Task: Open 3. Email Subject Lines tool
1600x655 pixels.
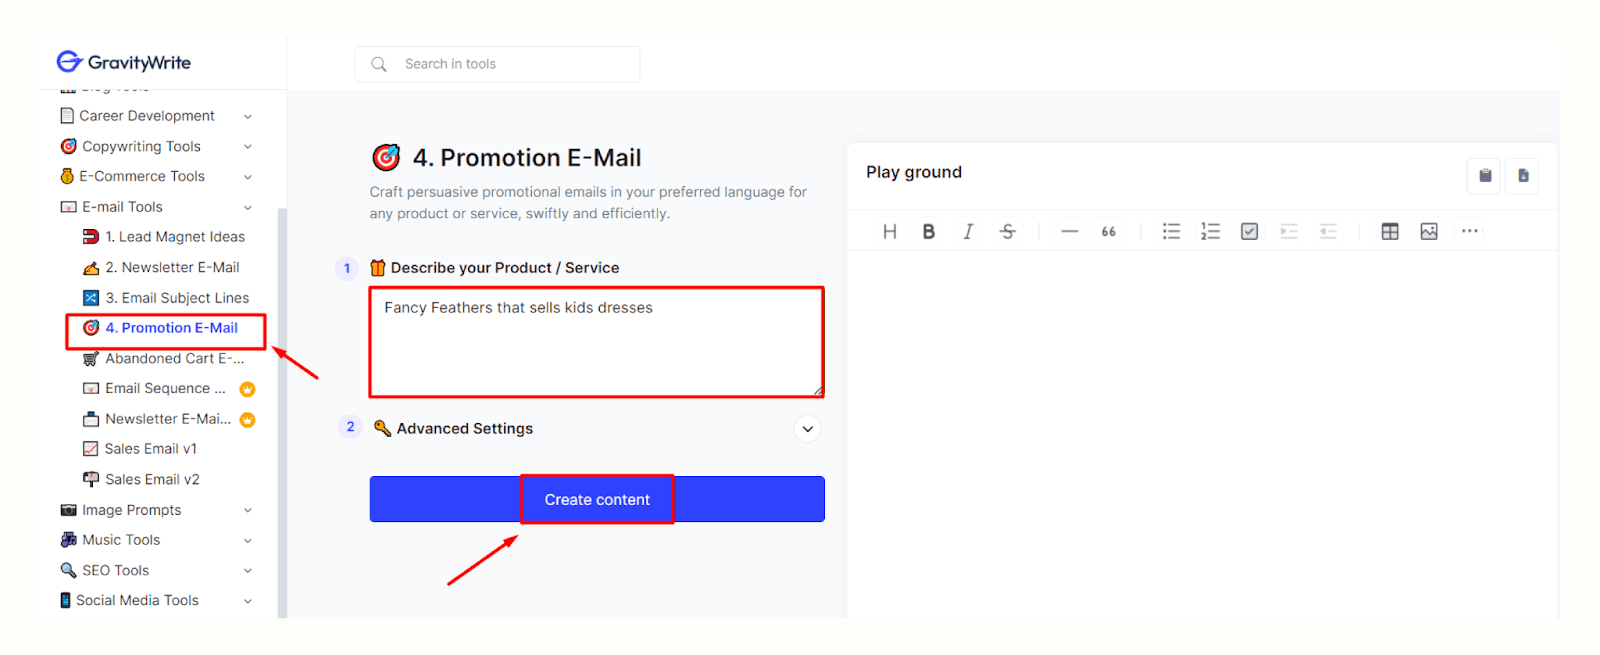Action: coord(166,298)
